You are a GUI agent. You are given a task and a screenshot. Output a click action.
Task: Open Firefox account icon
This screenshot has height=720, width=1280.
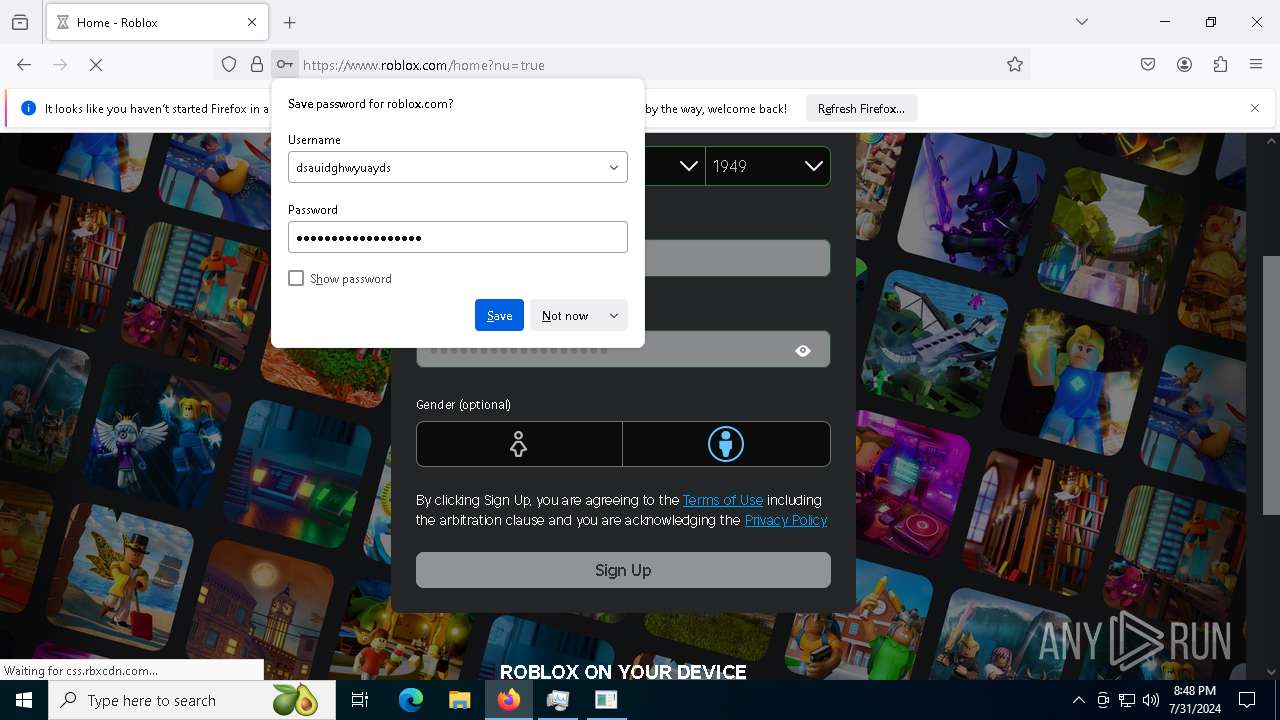point(1184,65)
